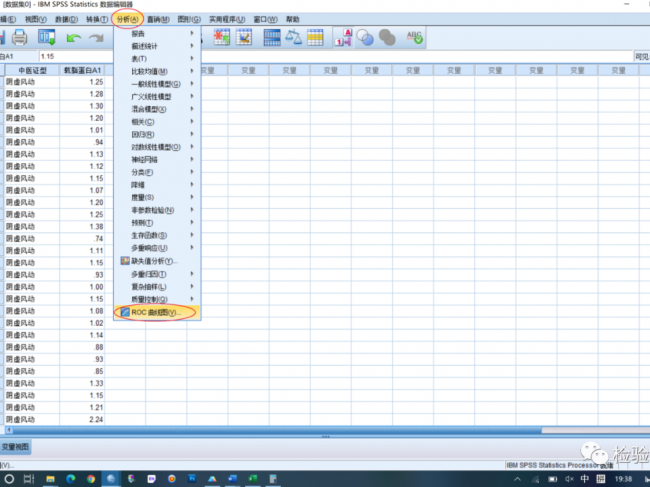Click the Select Cases grid icon
Viewport: 650px width, 487px height.
(315, 38)
